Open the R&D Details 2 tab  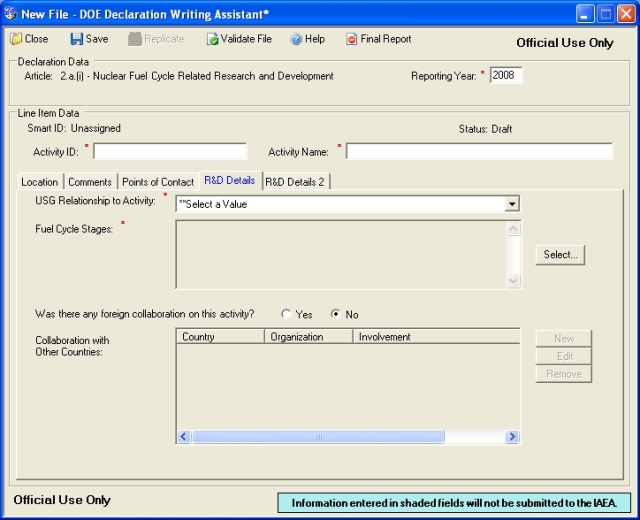(295, 182)
